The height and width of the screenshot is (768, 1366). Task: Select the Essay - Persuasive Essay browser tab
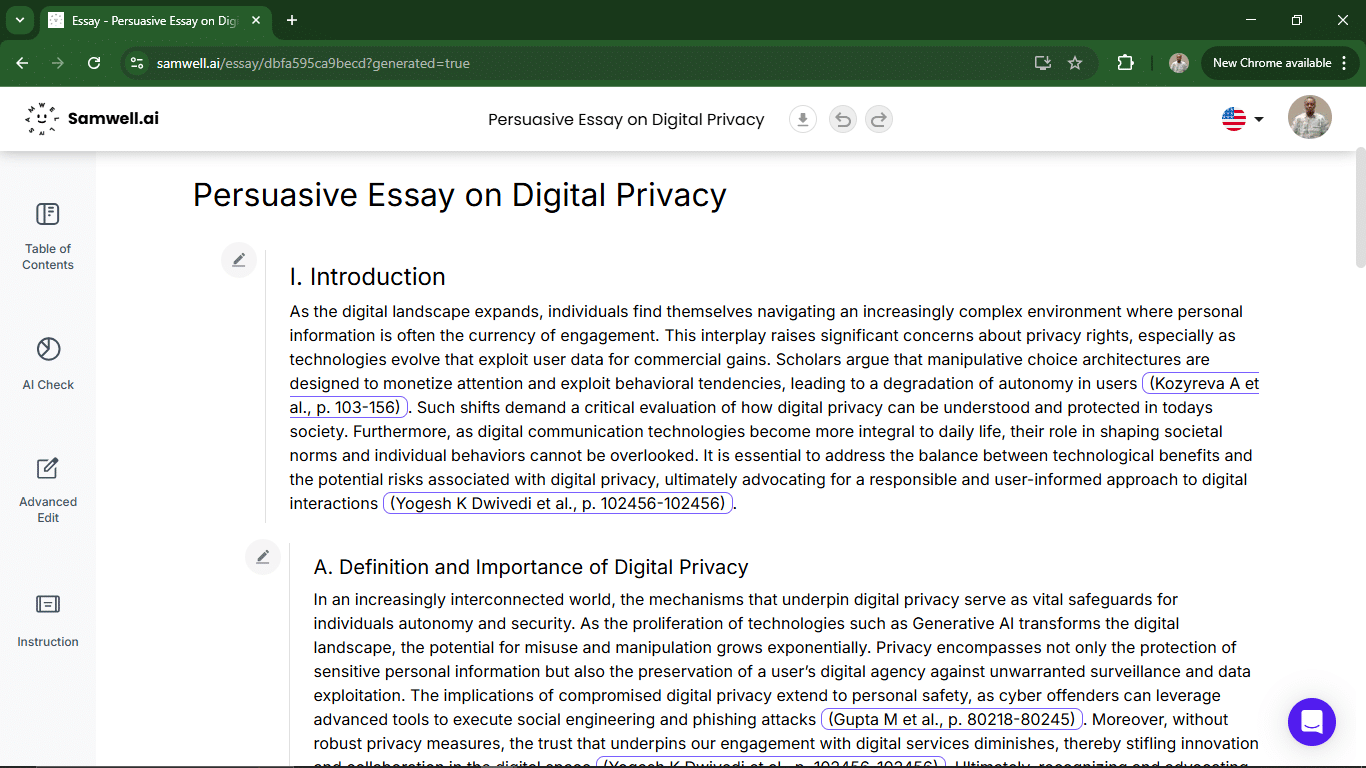(155, 20)
